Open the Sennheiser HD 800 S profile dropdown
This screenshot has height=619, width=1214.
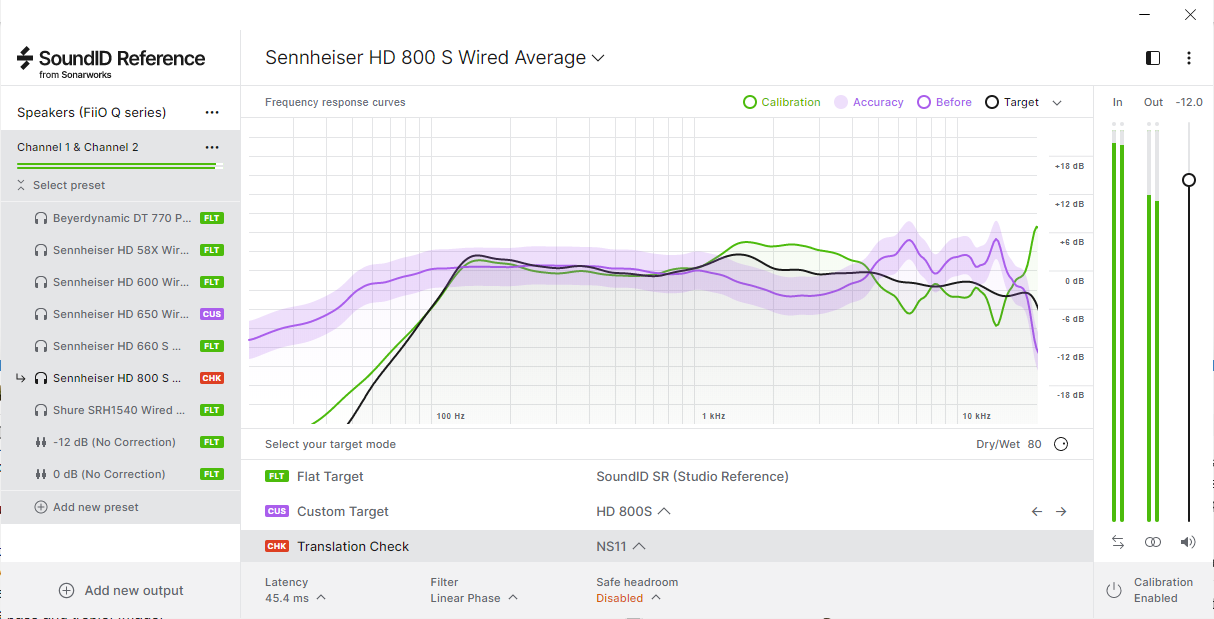tap(435, 58)
